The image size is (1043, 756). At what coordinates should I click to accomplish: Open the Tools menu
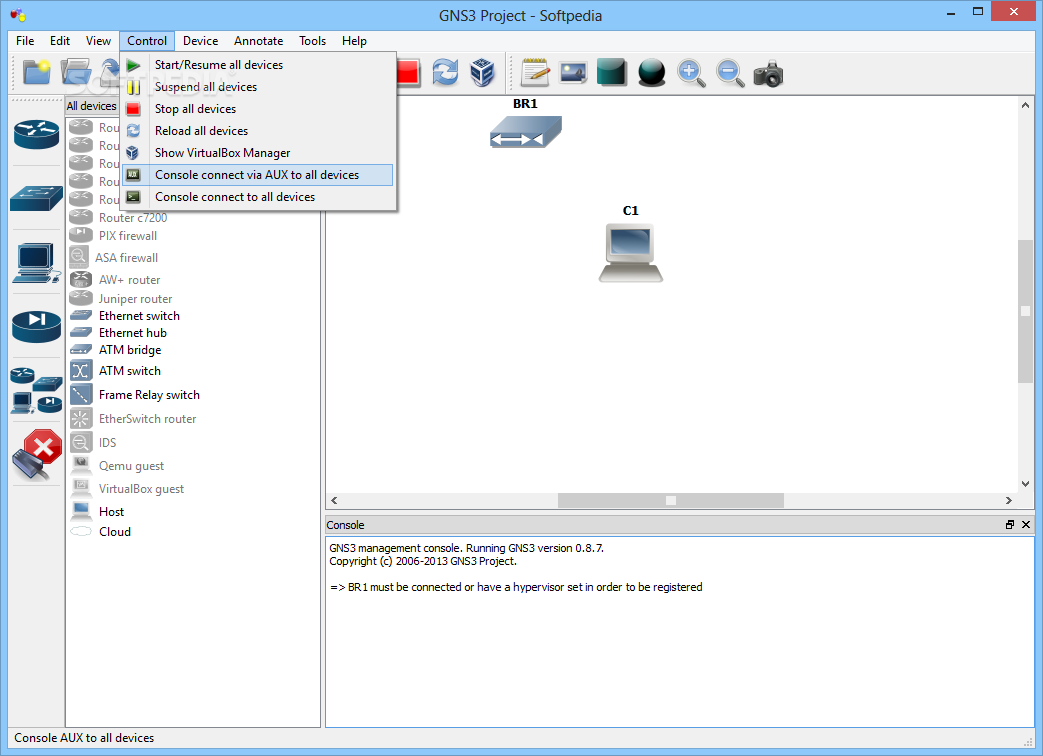tap(313, 41)
